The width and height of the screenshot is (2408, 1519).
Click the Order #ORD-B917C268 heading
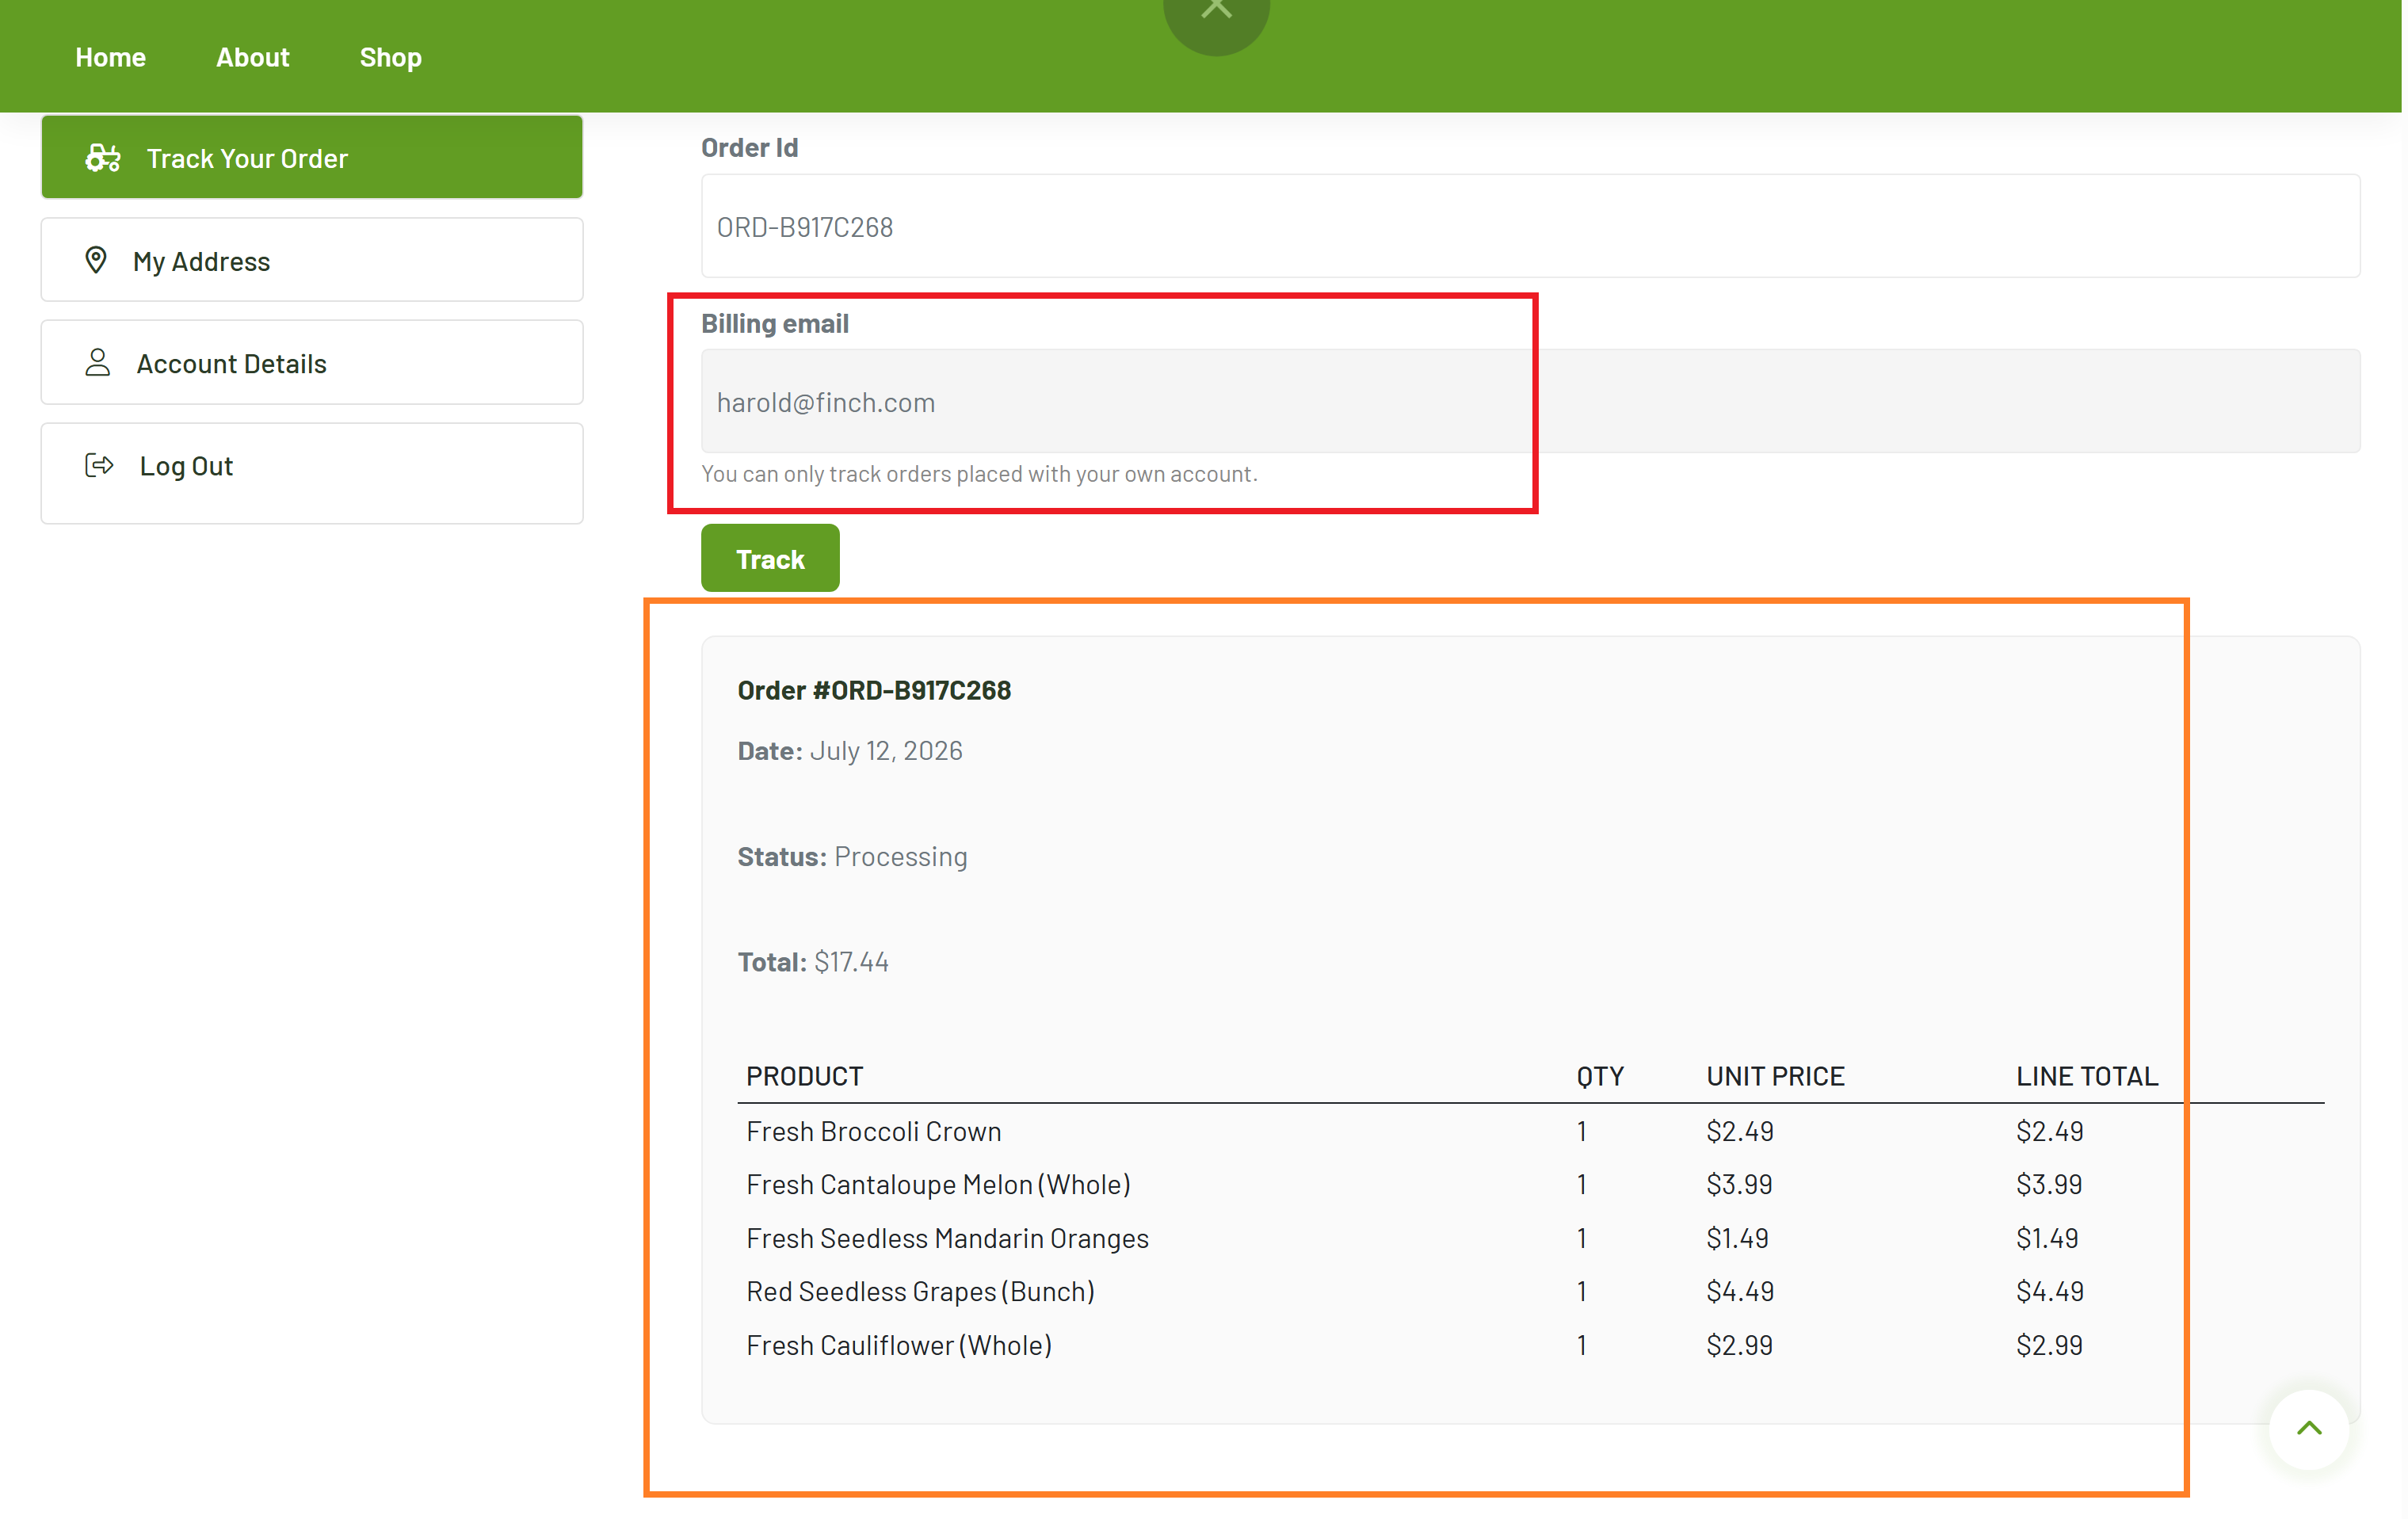click(x=874, y=690)
